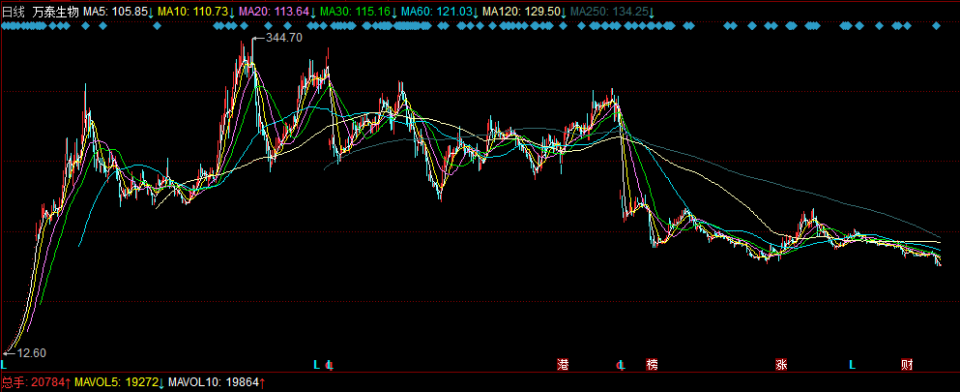Click the 财 event marker icon

pos(907,365)
